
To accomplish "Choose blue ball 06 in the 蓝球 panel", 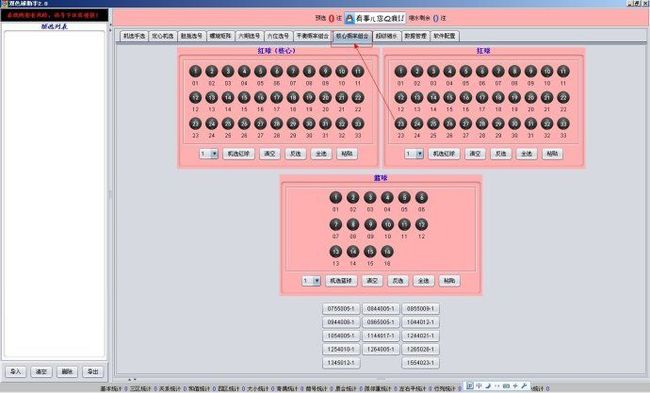I will (x=421, y=197).
